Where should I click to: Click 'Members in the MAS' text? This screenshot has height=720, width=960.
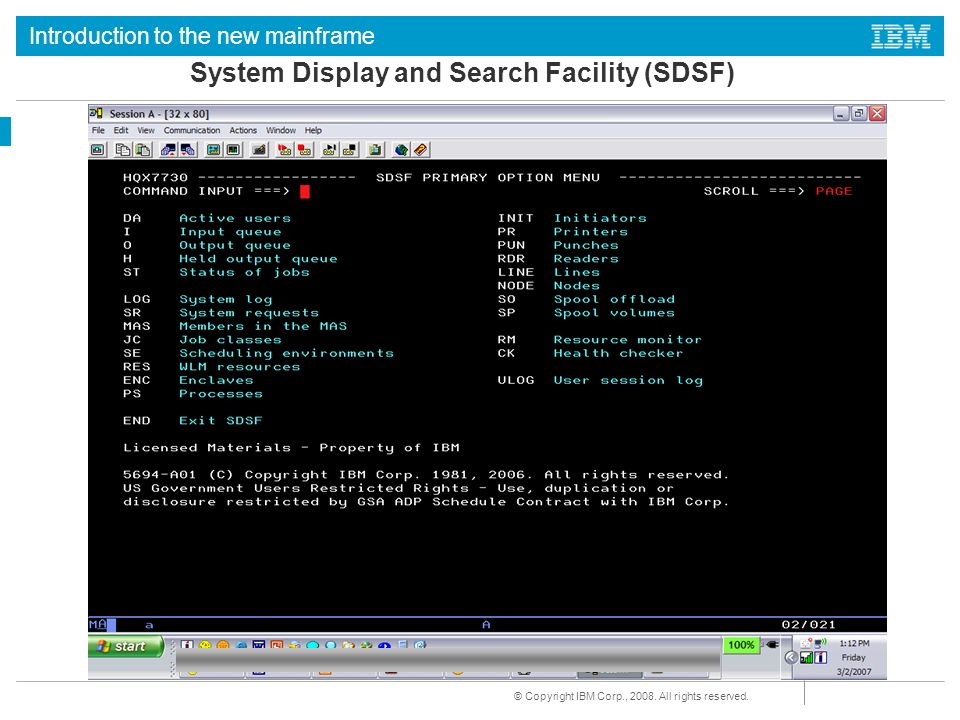pyautogui.click(x=263, y=326)
